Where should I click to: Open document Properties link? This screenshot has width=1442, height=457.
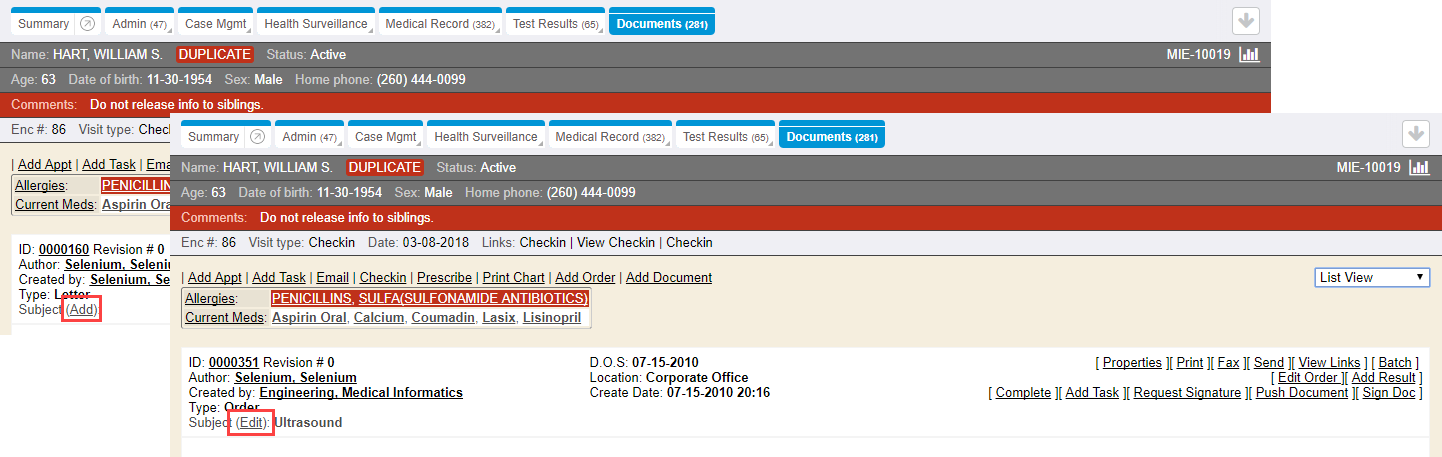[x=1132, y=363]
